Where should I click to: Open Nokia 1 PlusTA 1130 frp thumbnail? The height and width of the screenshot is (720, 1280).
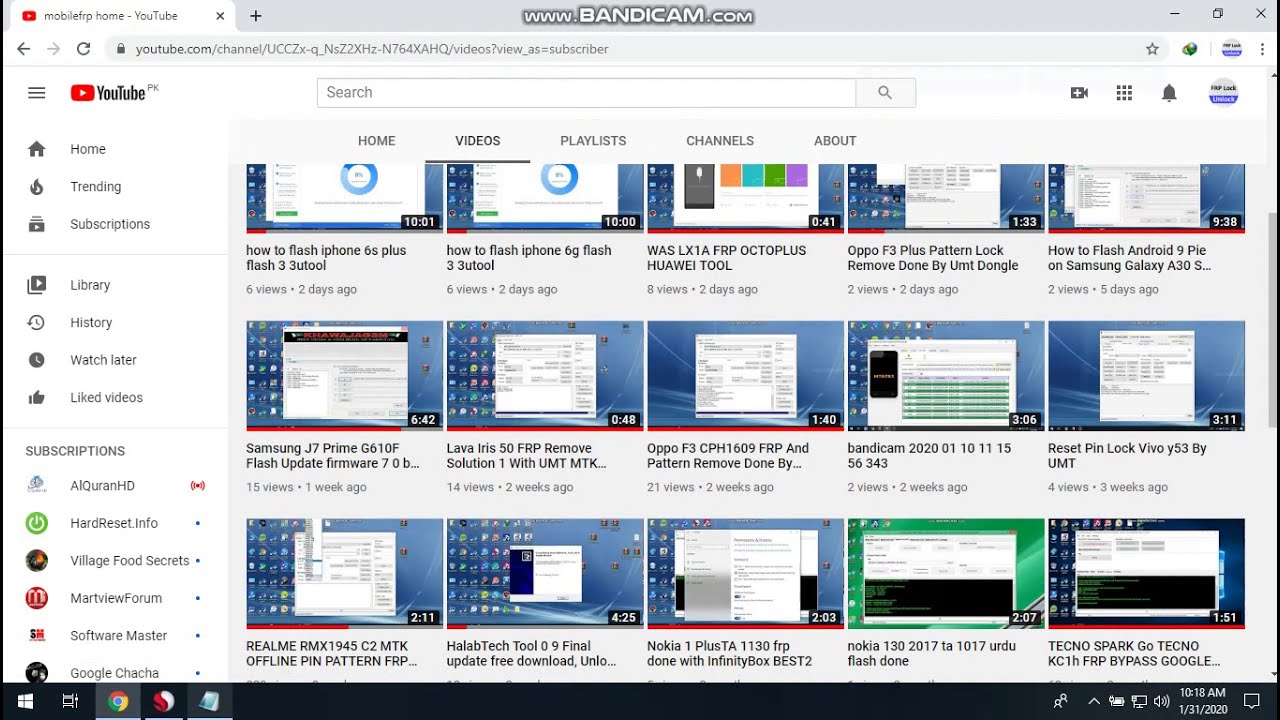tap(745, 574)
